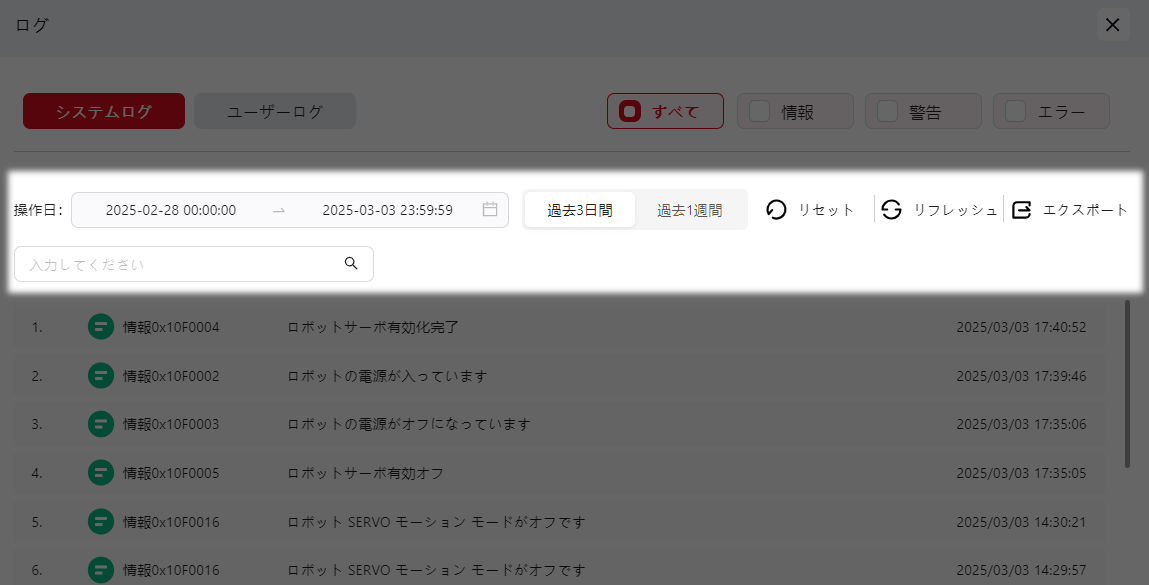Open the start date 2025-02-28 picker
Image resolution: width=1149 pixels, height=585 pixels.
(x=171, y=210)
